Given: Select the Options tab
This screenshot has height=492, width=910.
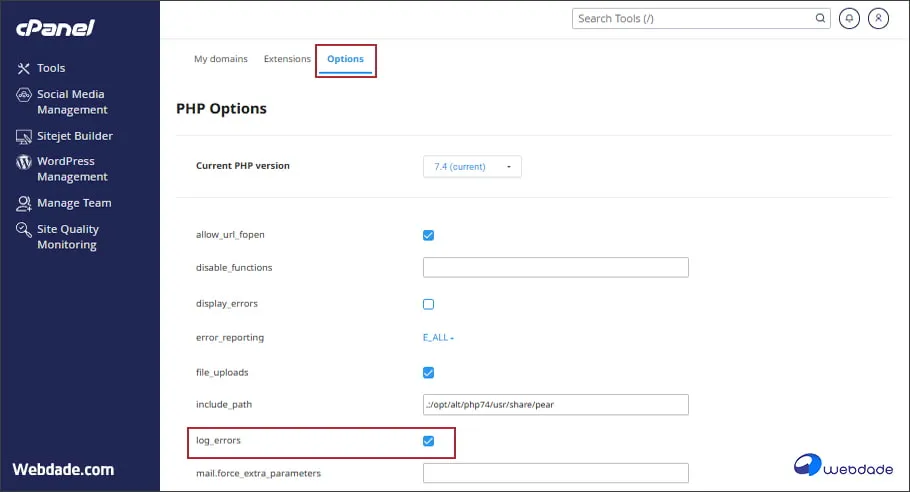Looking at the screenshot, I should point(345,59).
